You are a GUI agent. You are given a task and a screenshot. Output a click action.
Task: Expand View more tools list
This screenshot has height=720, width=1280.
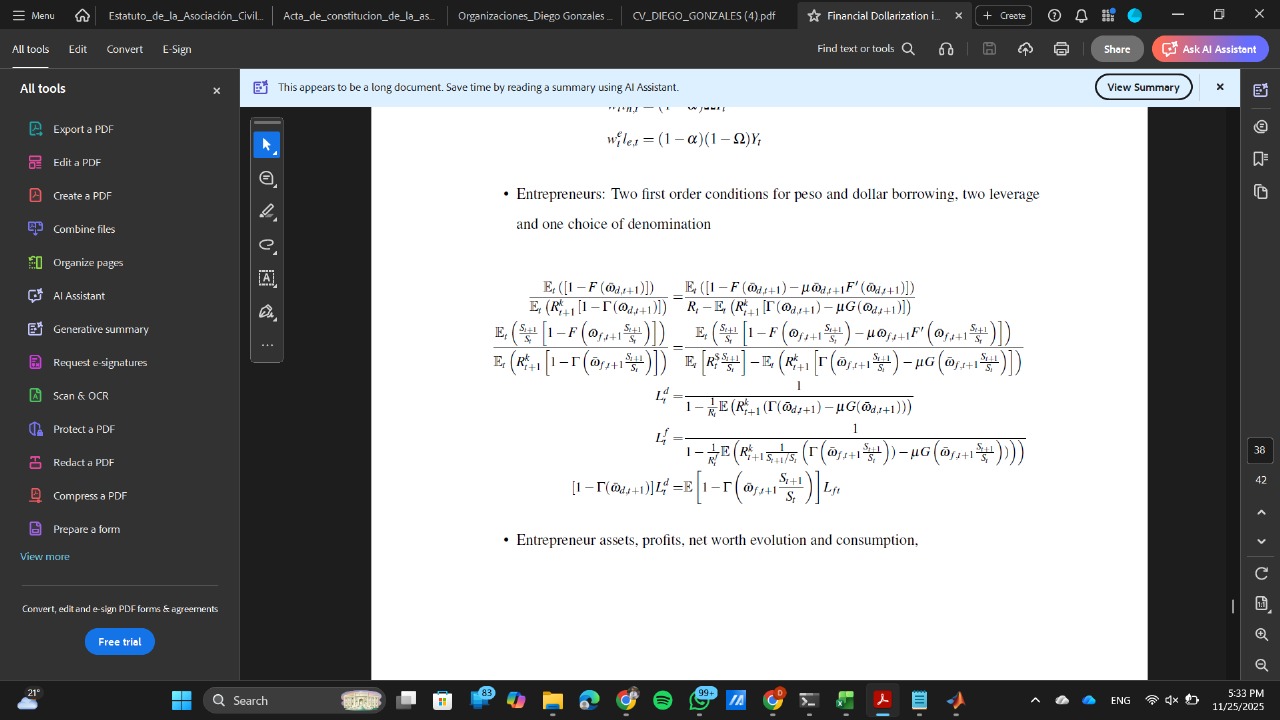pos(45,556)
